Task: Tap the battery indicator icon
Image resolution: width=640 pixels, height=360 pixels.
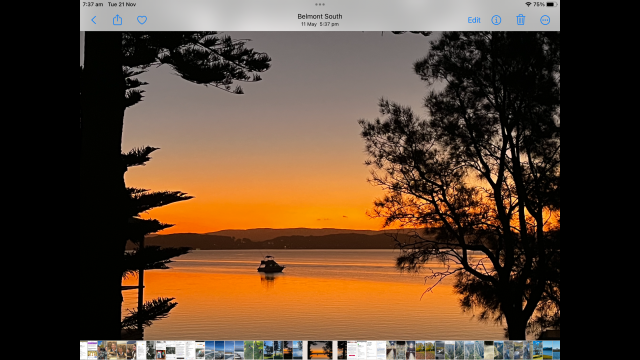Action: click(x=551, y=4)
